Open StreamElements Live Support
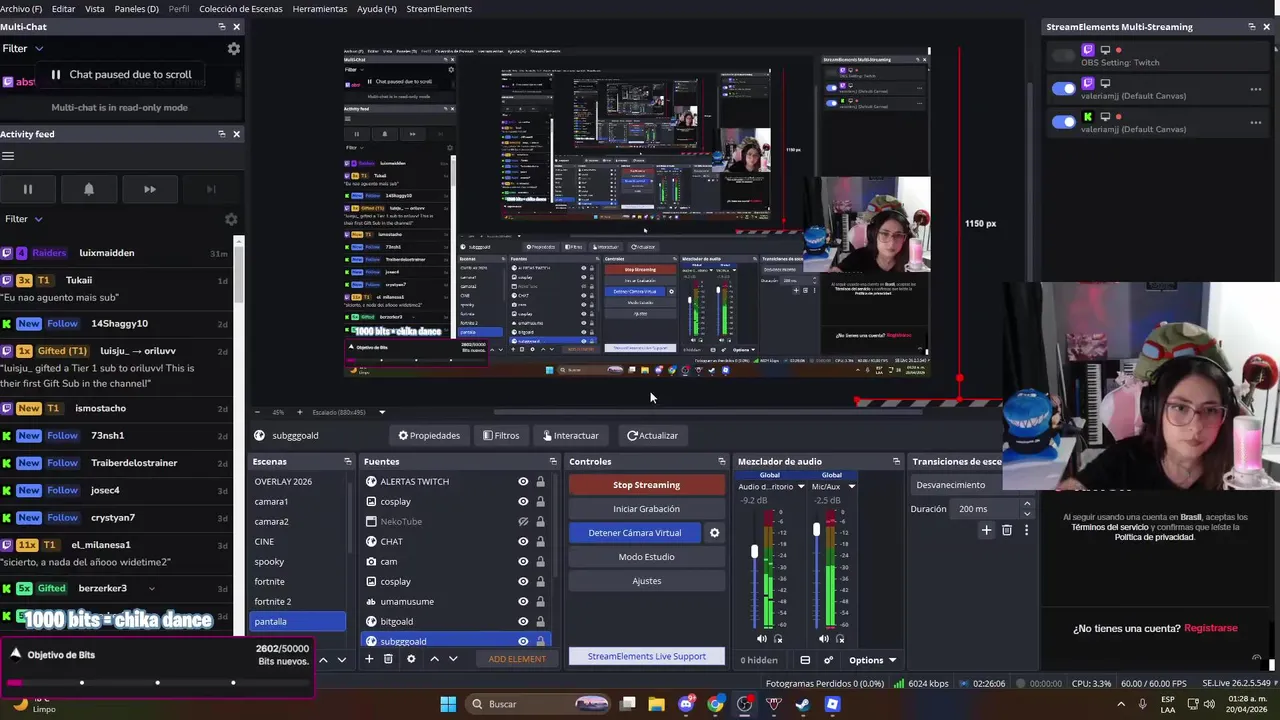 point(646,657)
